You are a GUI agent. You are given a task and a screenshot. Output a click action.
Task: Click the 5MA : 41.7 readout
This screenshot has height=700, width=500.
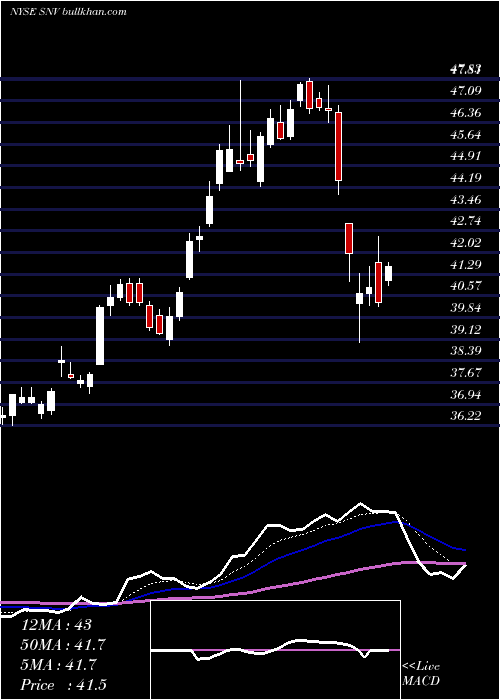58,665
